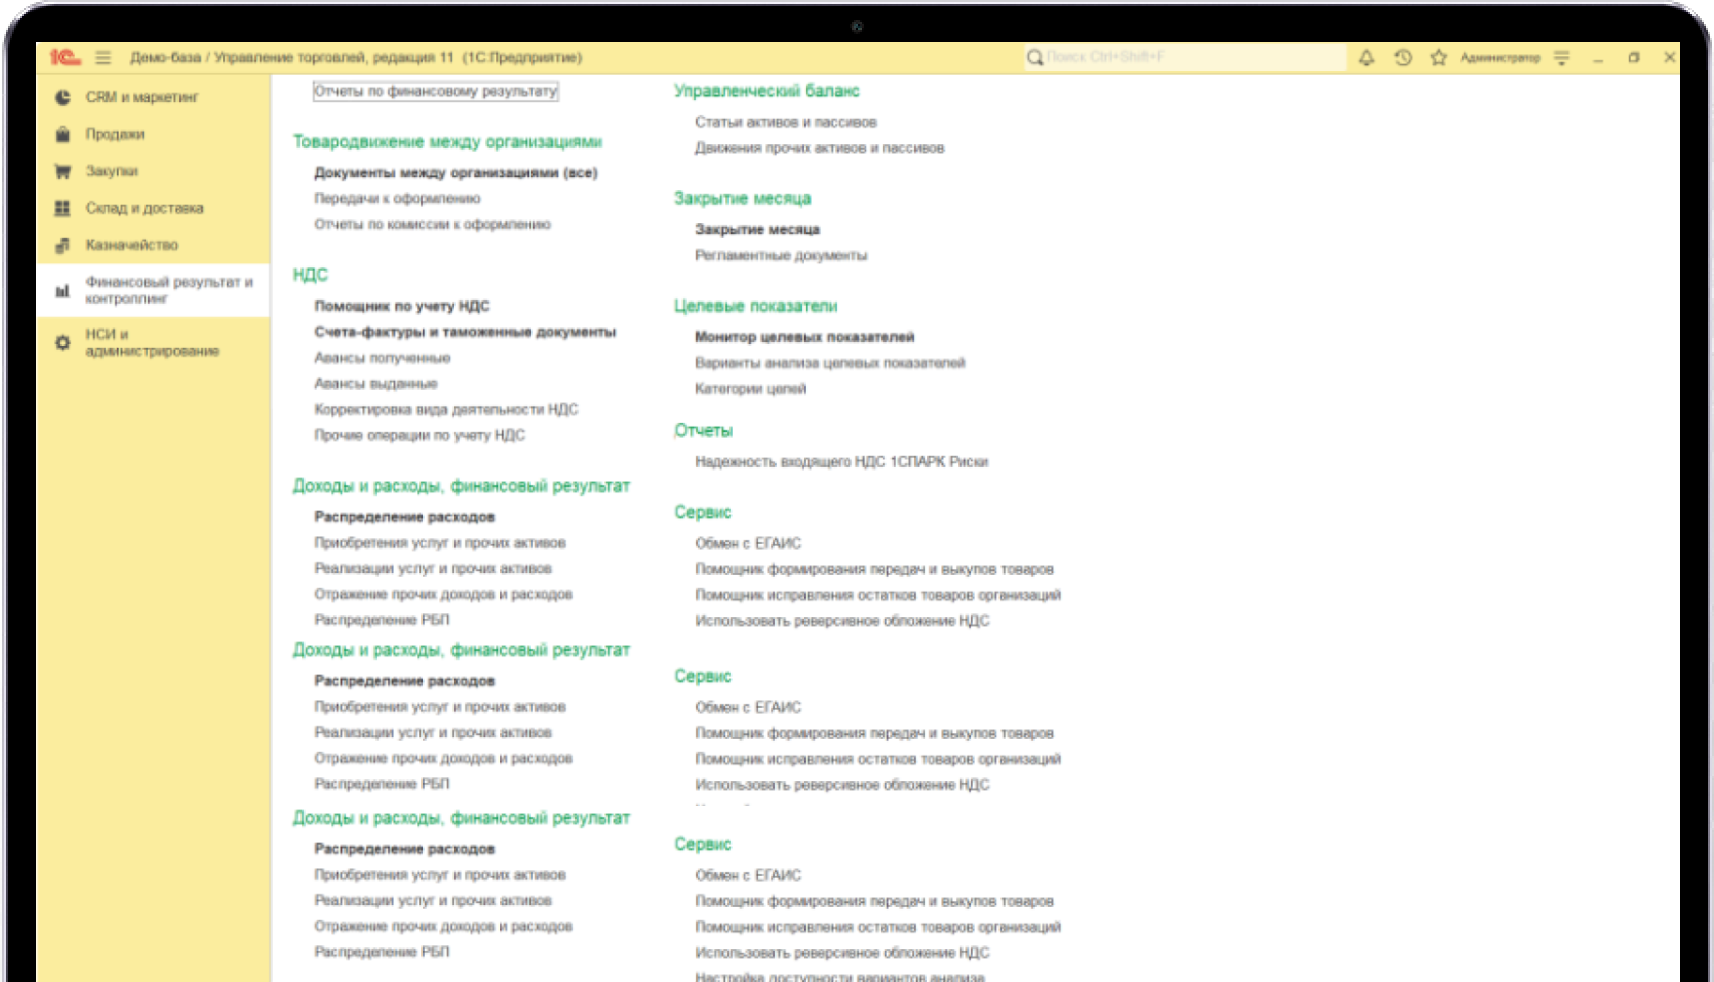Click the 1C logo icon
The image size is (1714, 982).
coord(64,58)
